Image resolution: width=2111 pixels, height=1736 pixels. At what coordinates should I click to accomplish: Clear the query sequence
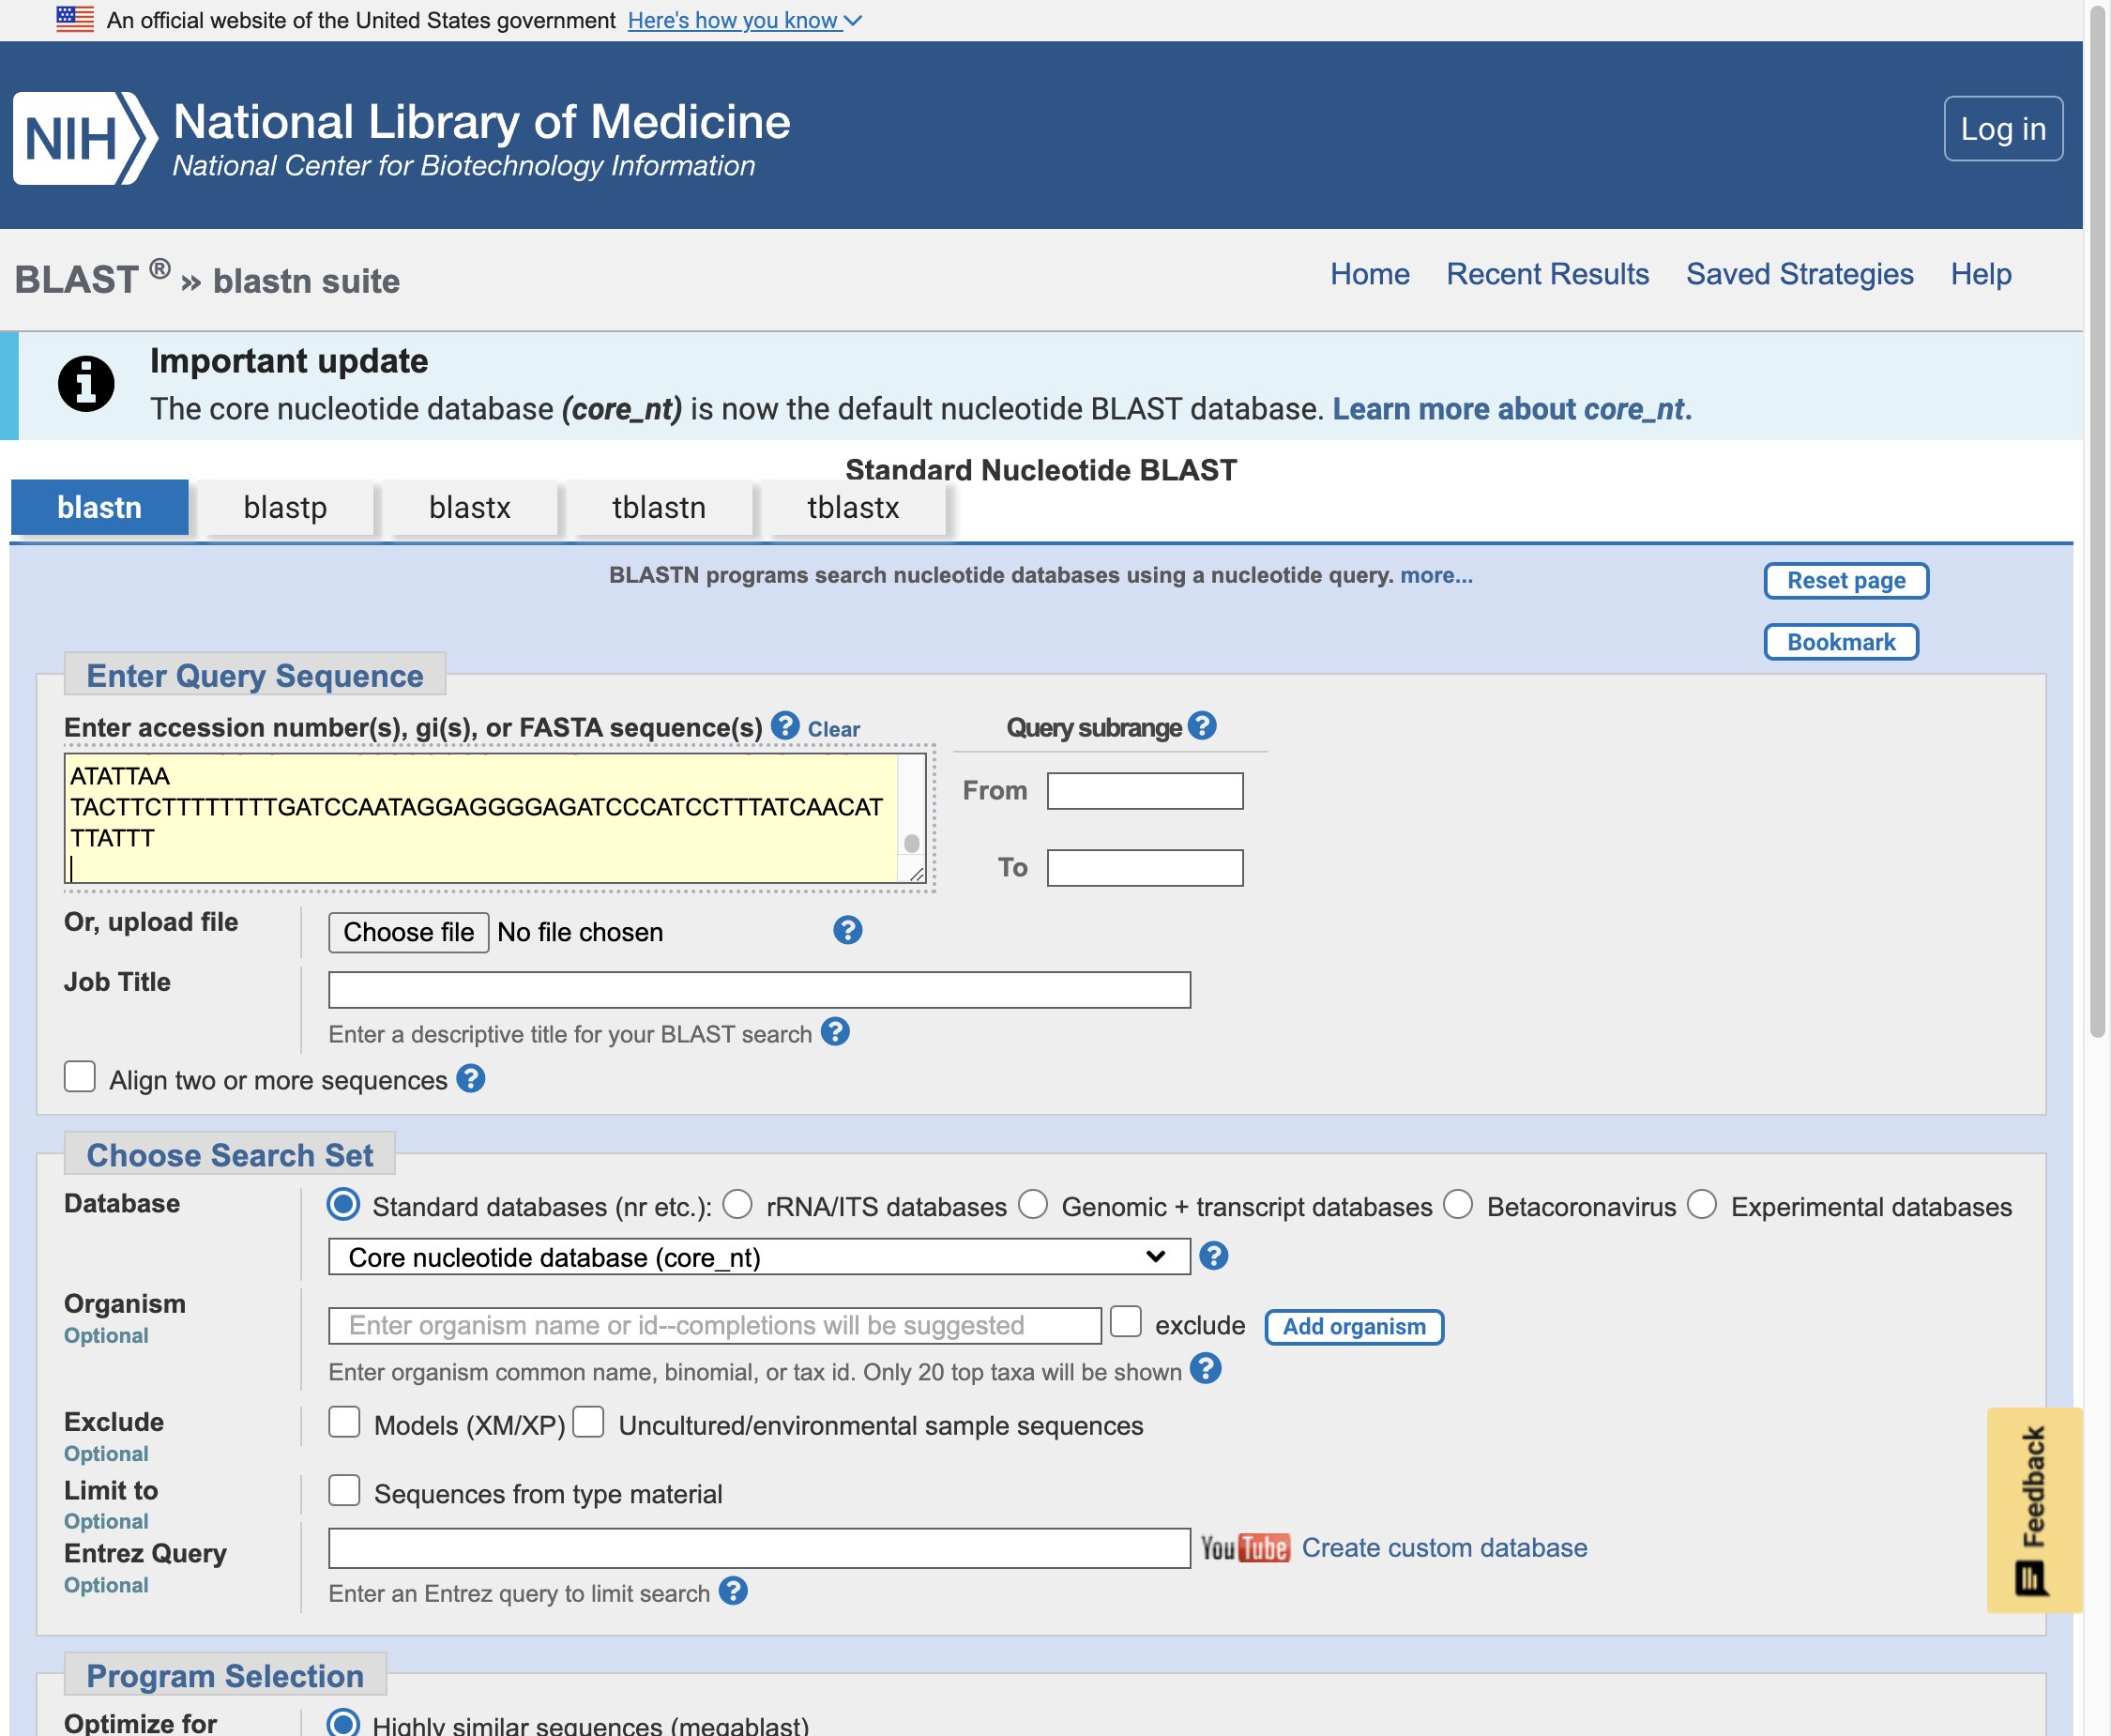click(833, 730)
